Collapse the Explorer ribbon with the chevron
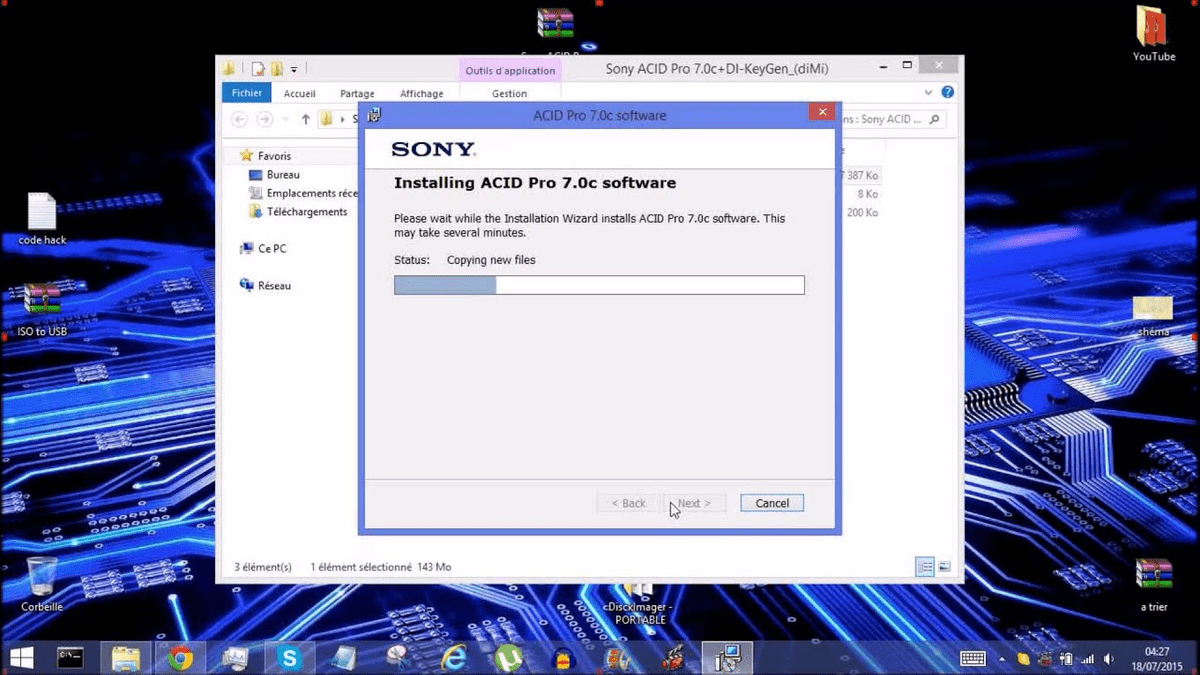The image size is (1200, 675). coord(928,92)
